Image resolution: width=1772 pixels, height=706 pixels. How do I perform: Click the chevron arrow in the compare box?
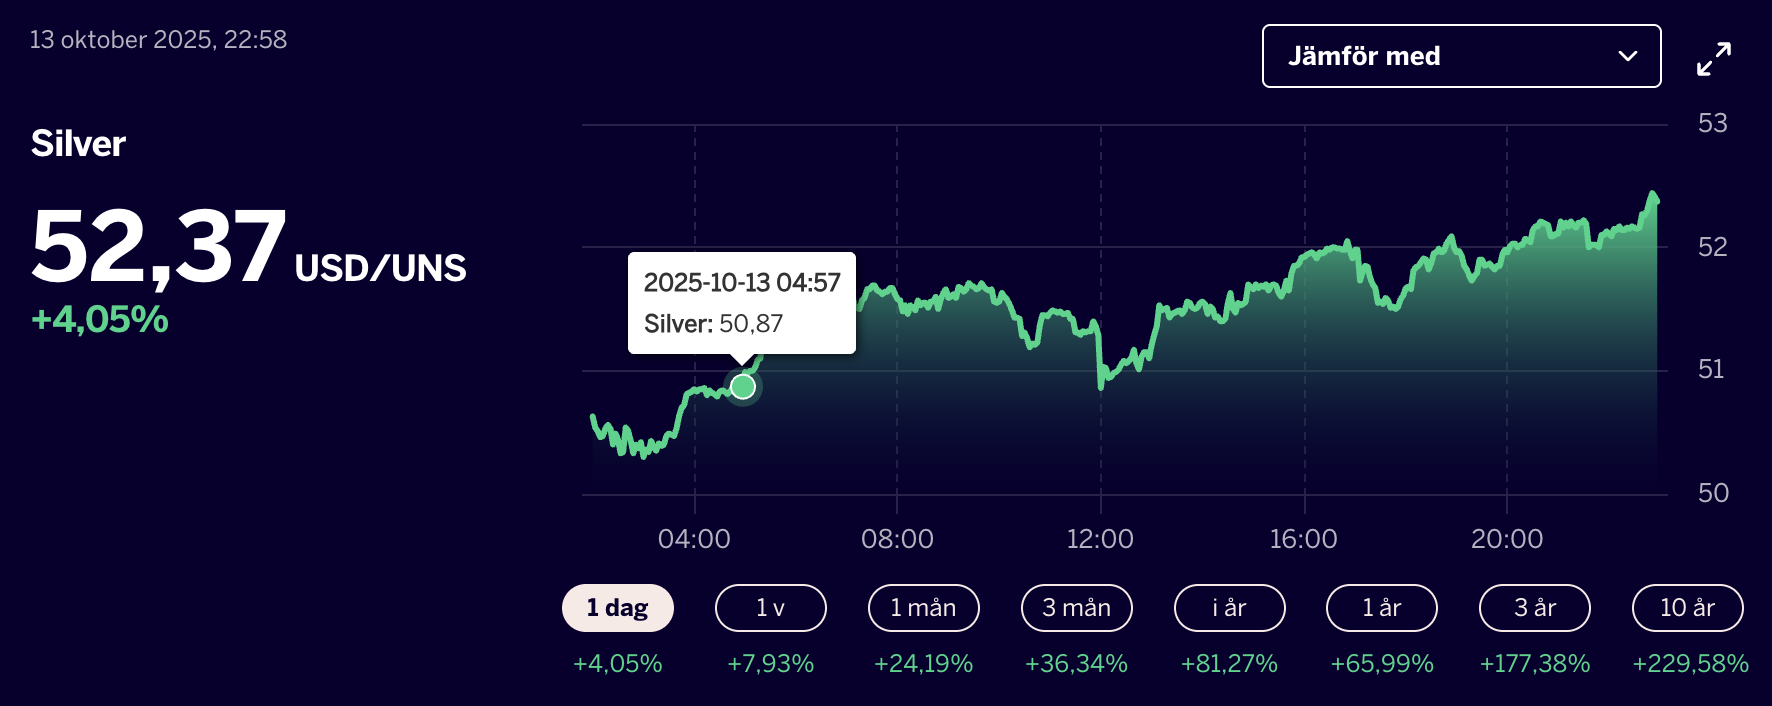[x=1627, y=56]
